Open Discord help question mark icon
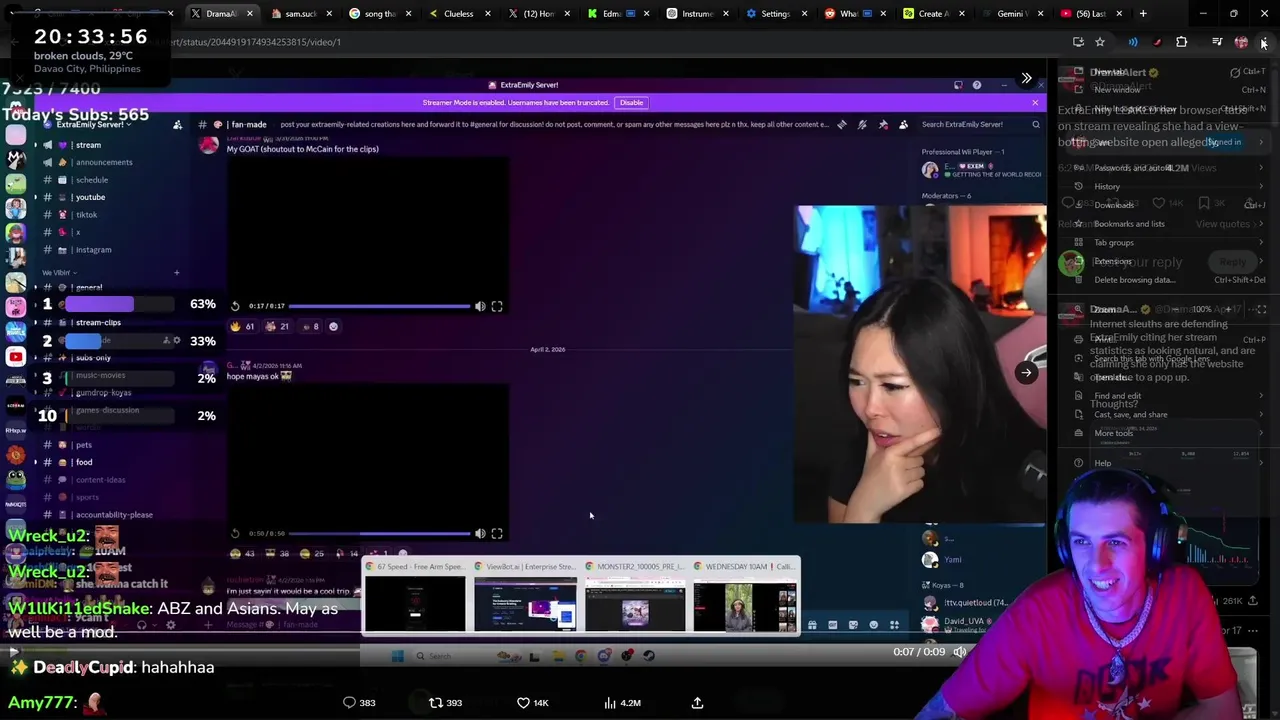 pos(977,85)
